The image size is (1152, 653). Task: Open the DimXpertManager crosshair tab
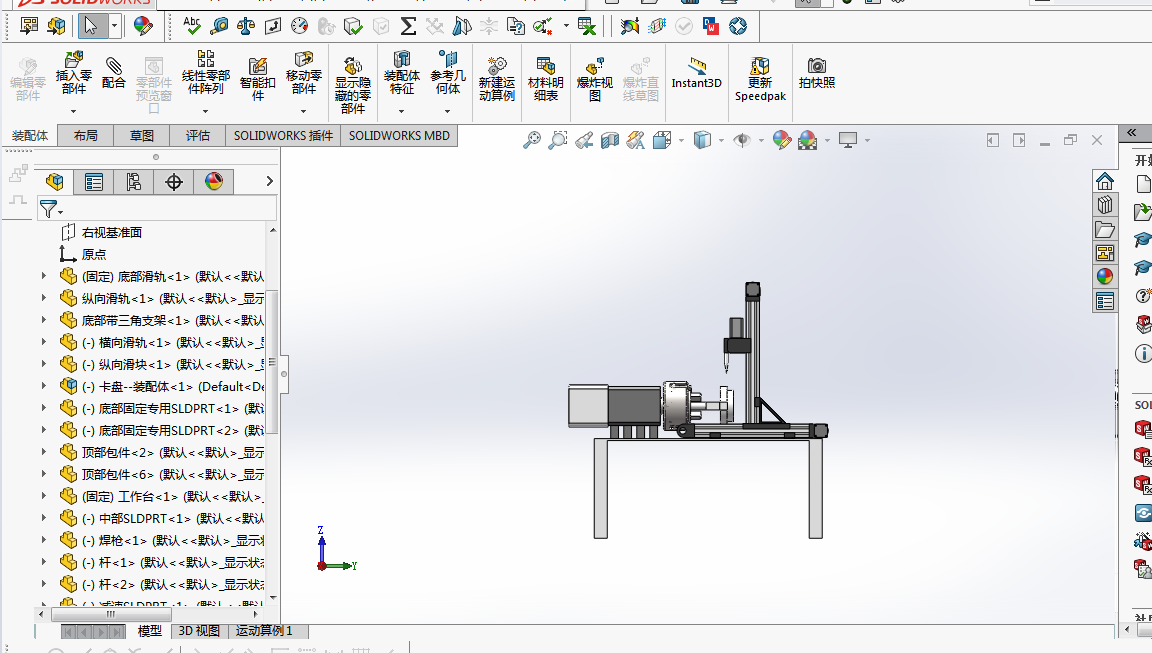174,181
